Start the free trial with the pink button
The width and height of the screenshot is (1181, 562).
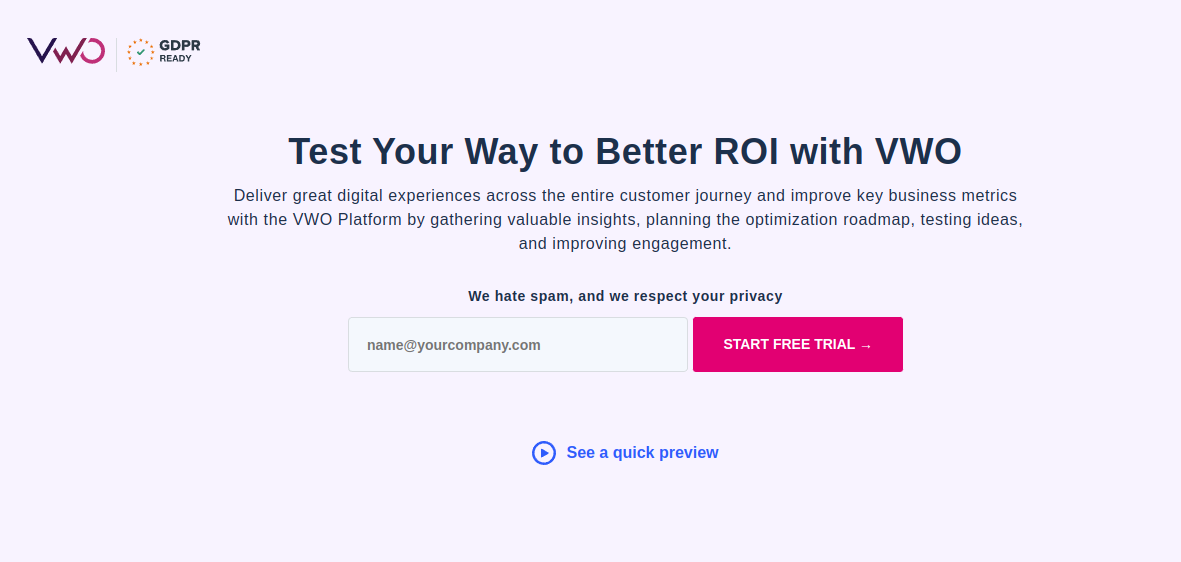point(798,344)
